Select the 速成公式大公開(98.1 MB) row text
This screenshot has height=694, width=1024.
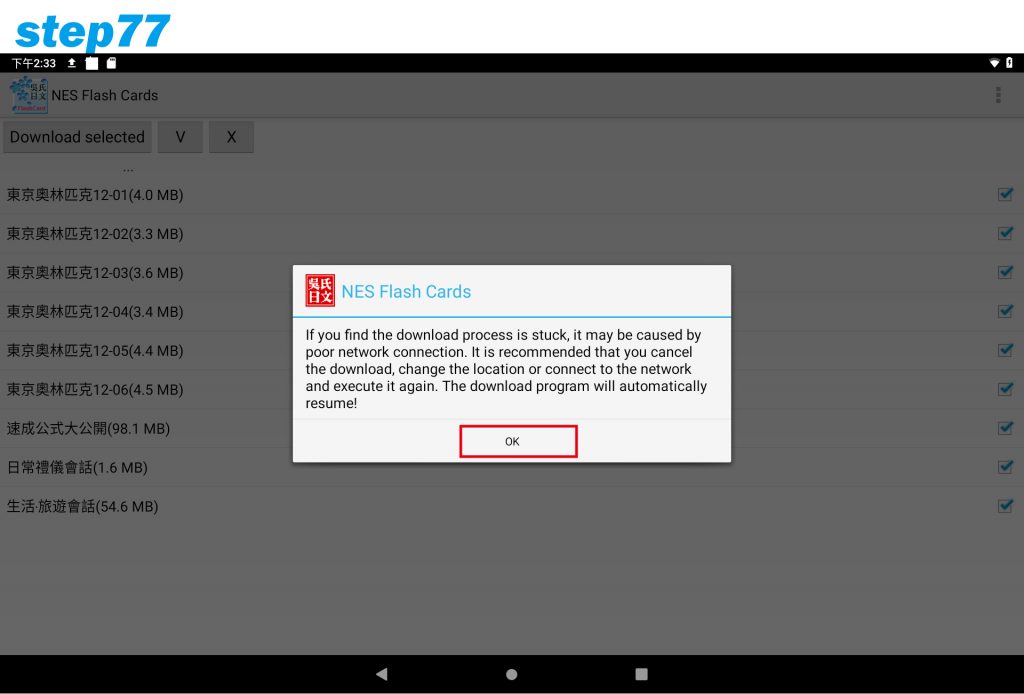pyautogui.click(x=88, y=428)
